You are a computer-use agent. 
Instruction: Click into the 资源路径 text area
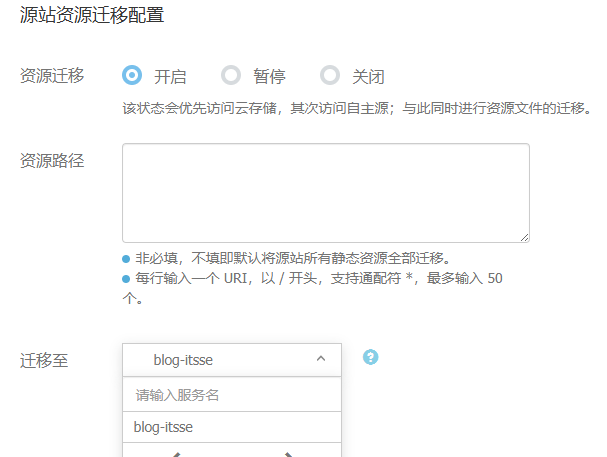point(326,193)
